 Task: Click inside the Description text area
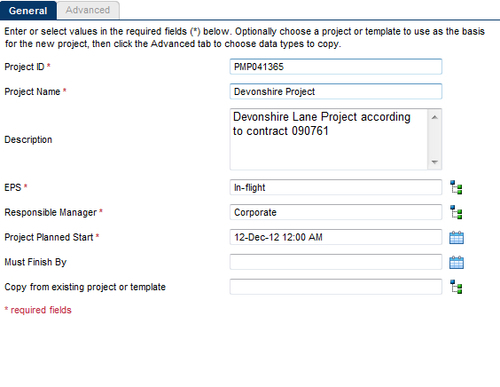click(329, 139)
